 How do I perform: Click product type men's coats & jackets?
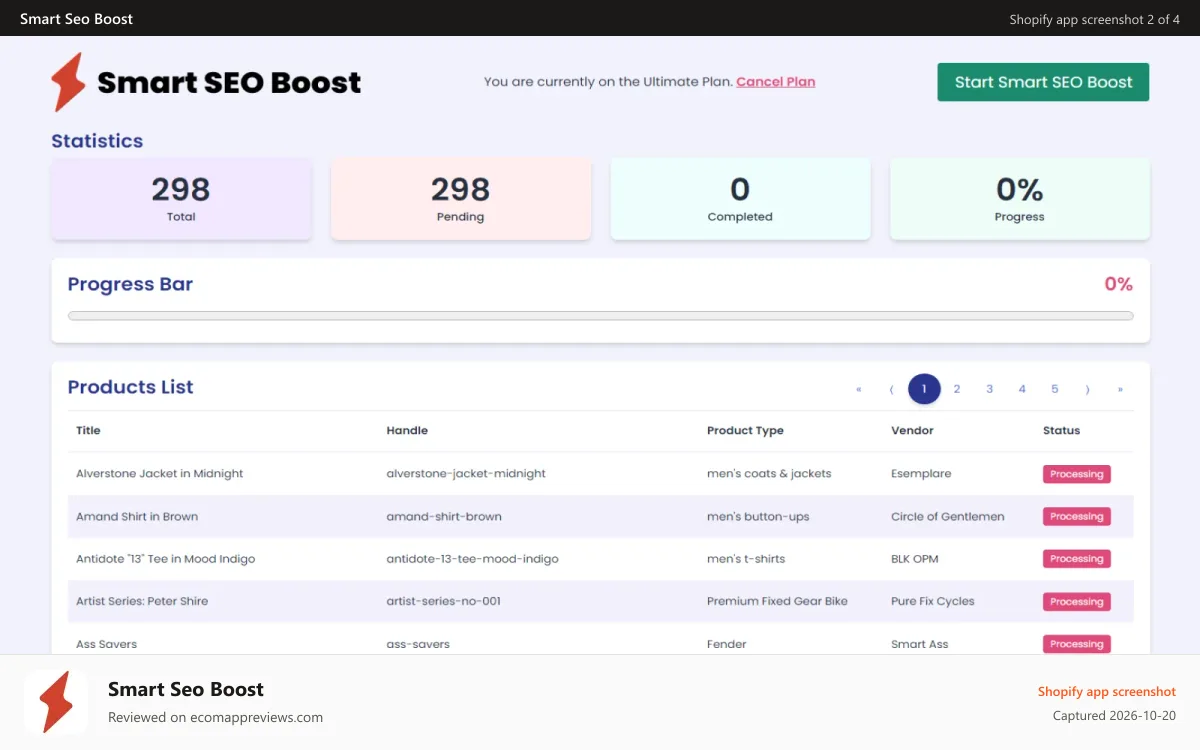[x=769, y=473]
